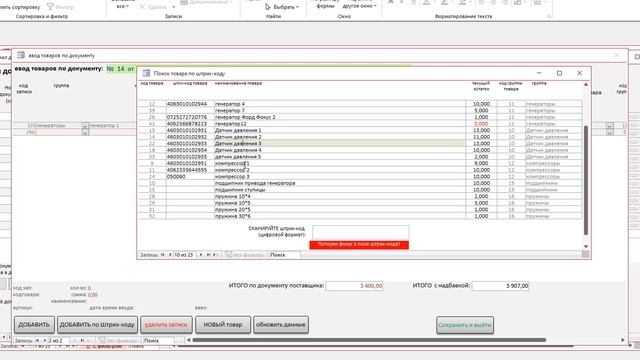Screen dimensions: 640x360
Task: Select row компрессор 2
Action: (360, 170)
